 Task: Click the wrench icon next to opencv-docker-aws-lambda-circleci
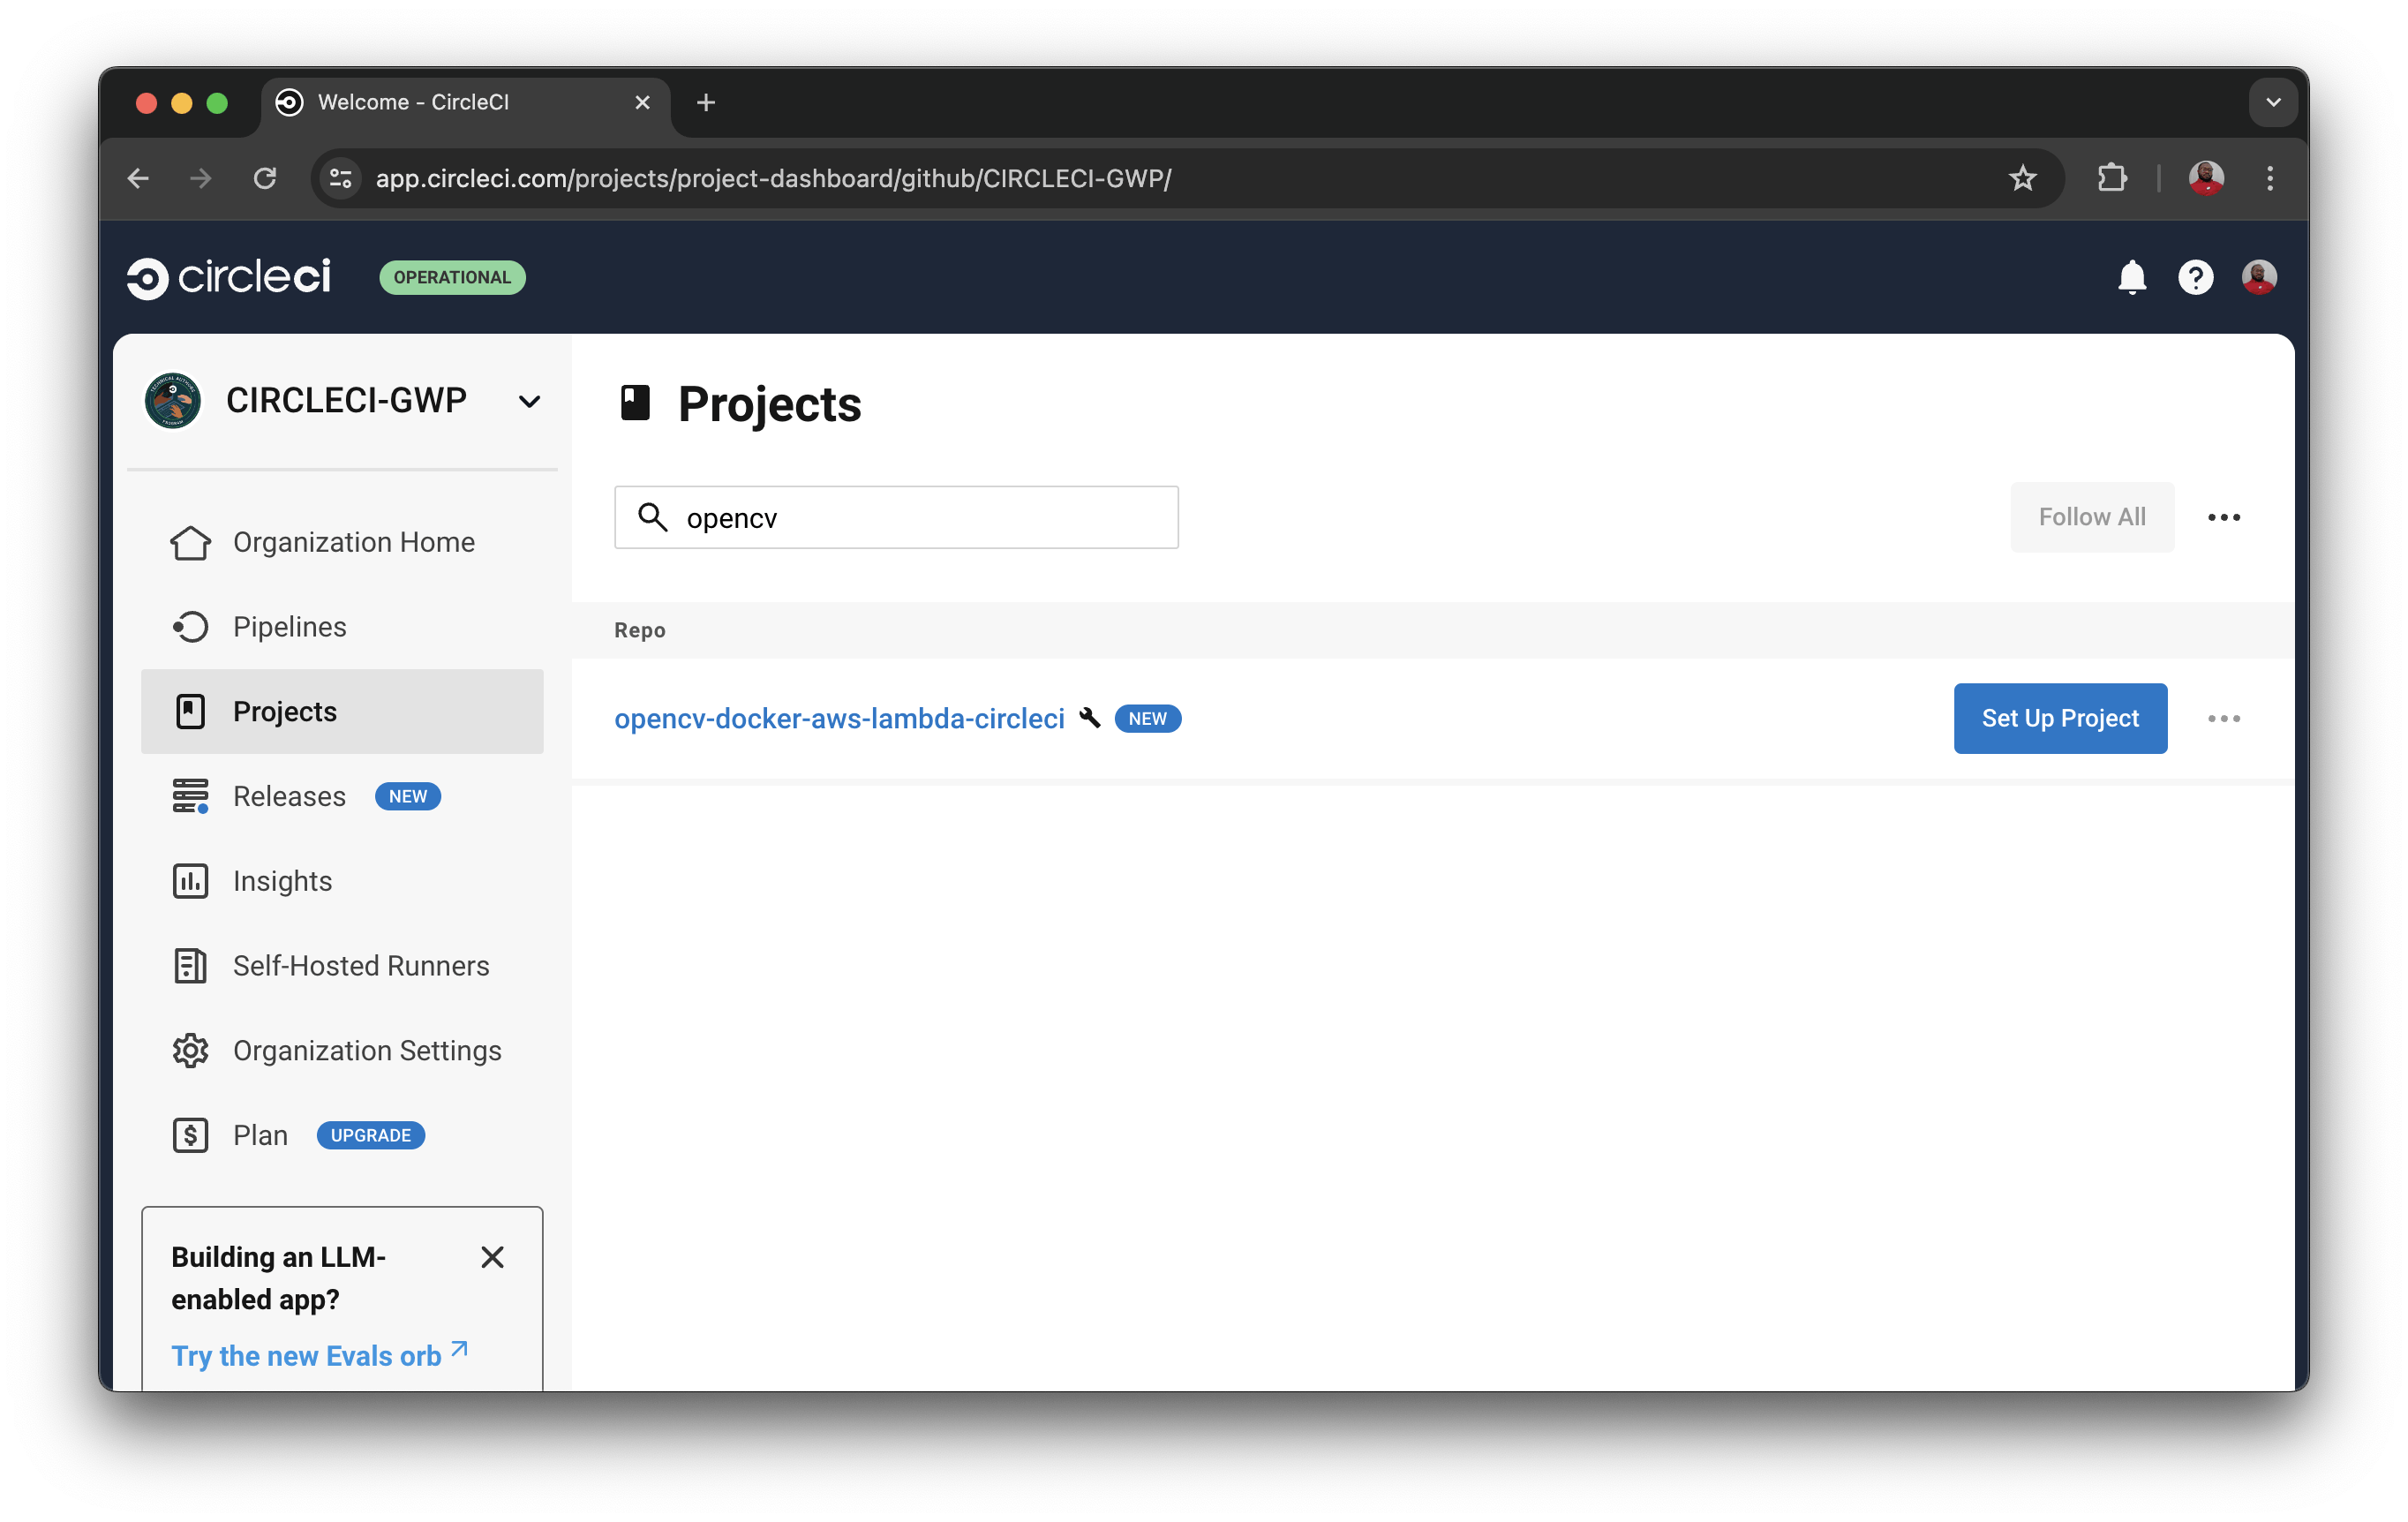tap(1090, 718)
